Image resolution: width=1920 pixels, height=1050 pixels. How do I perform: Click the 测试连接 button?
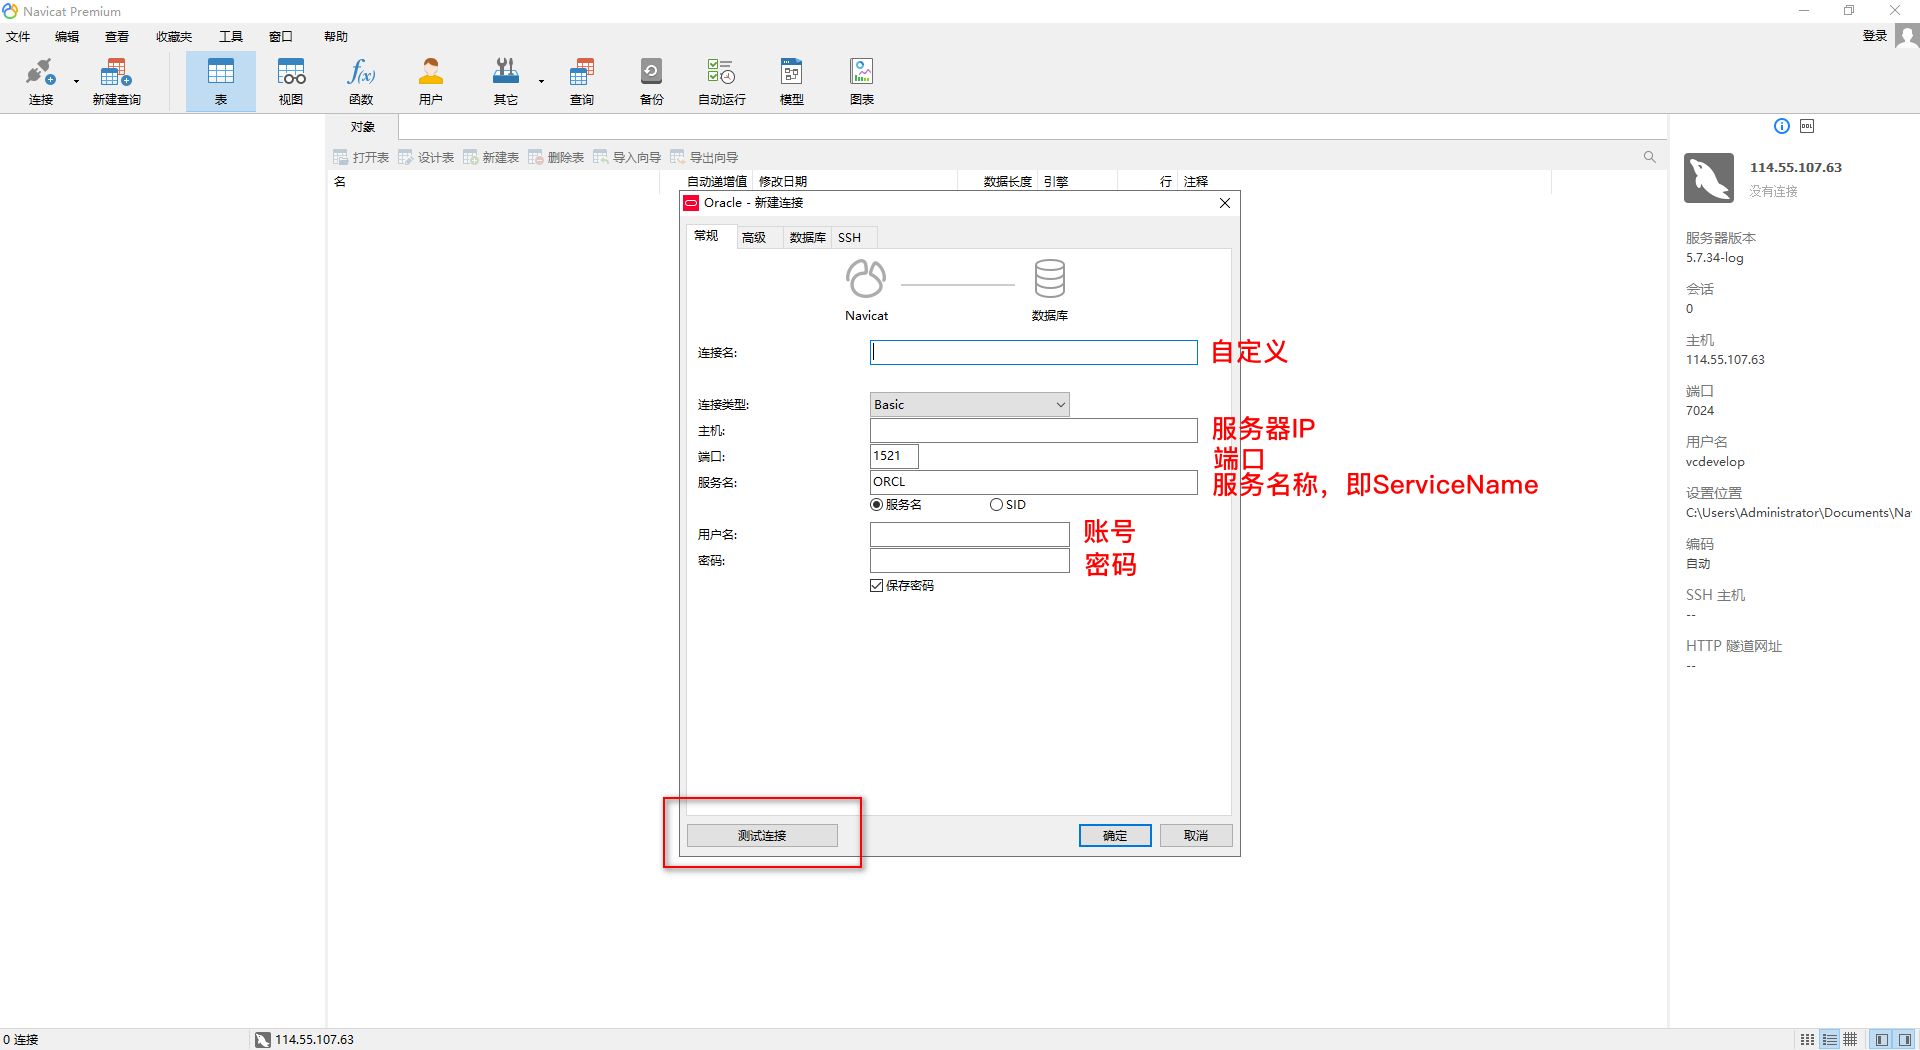[762, 835]
